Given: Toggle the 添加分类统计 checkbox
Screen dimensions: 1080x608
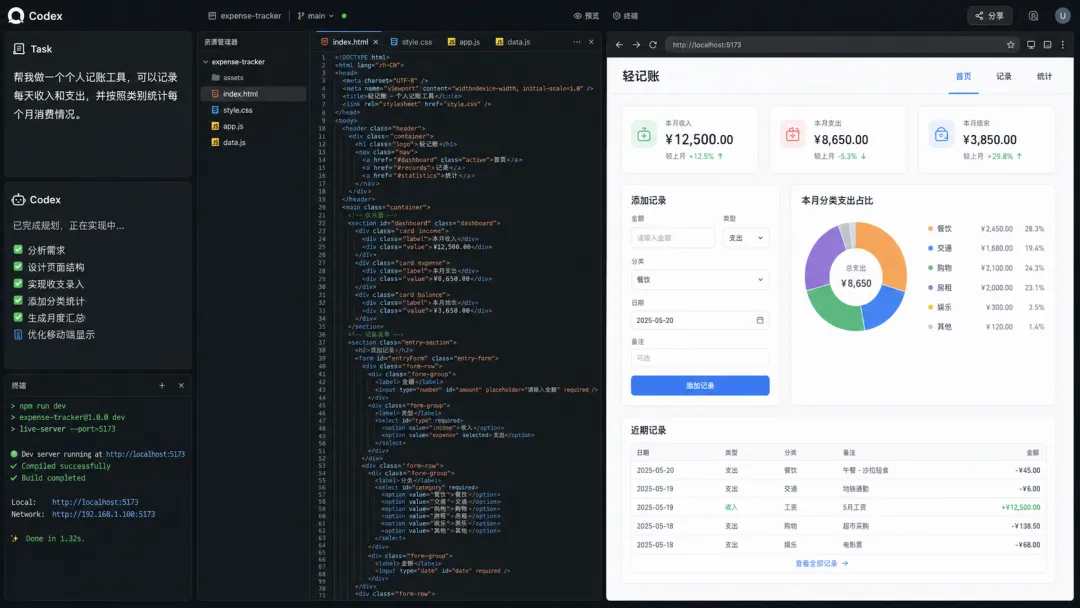Looking at the screenshot, I should (18, 300).
